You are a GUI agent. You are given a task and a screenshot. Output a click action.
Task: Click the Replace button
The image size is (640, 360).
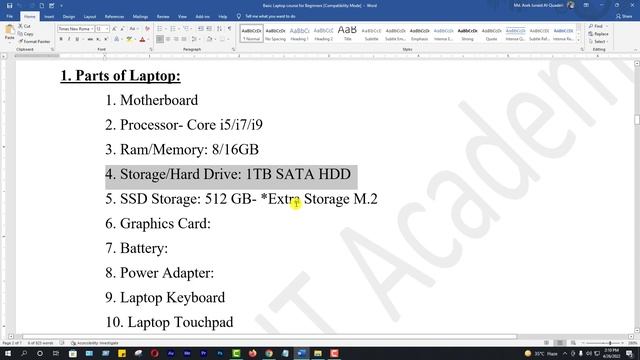point(598,34)
